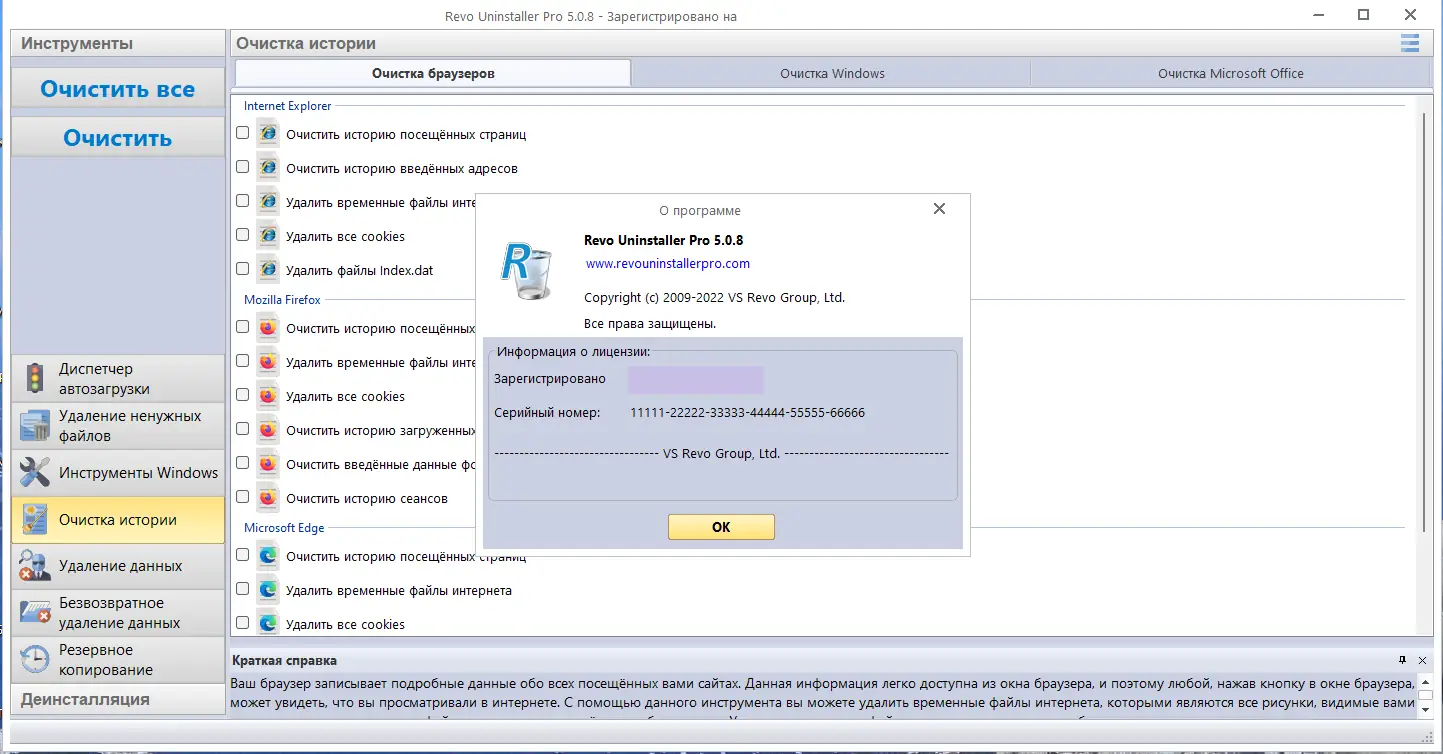The image size is (1443, 754).
Task: Tick Edge 'Удалить временные файлы интернета' checkbox
Action: 242,589
